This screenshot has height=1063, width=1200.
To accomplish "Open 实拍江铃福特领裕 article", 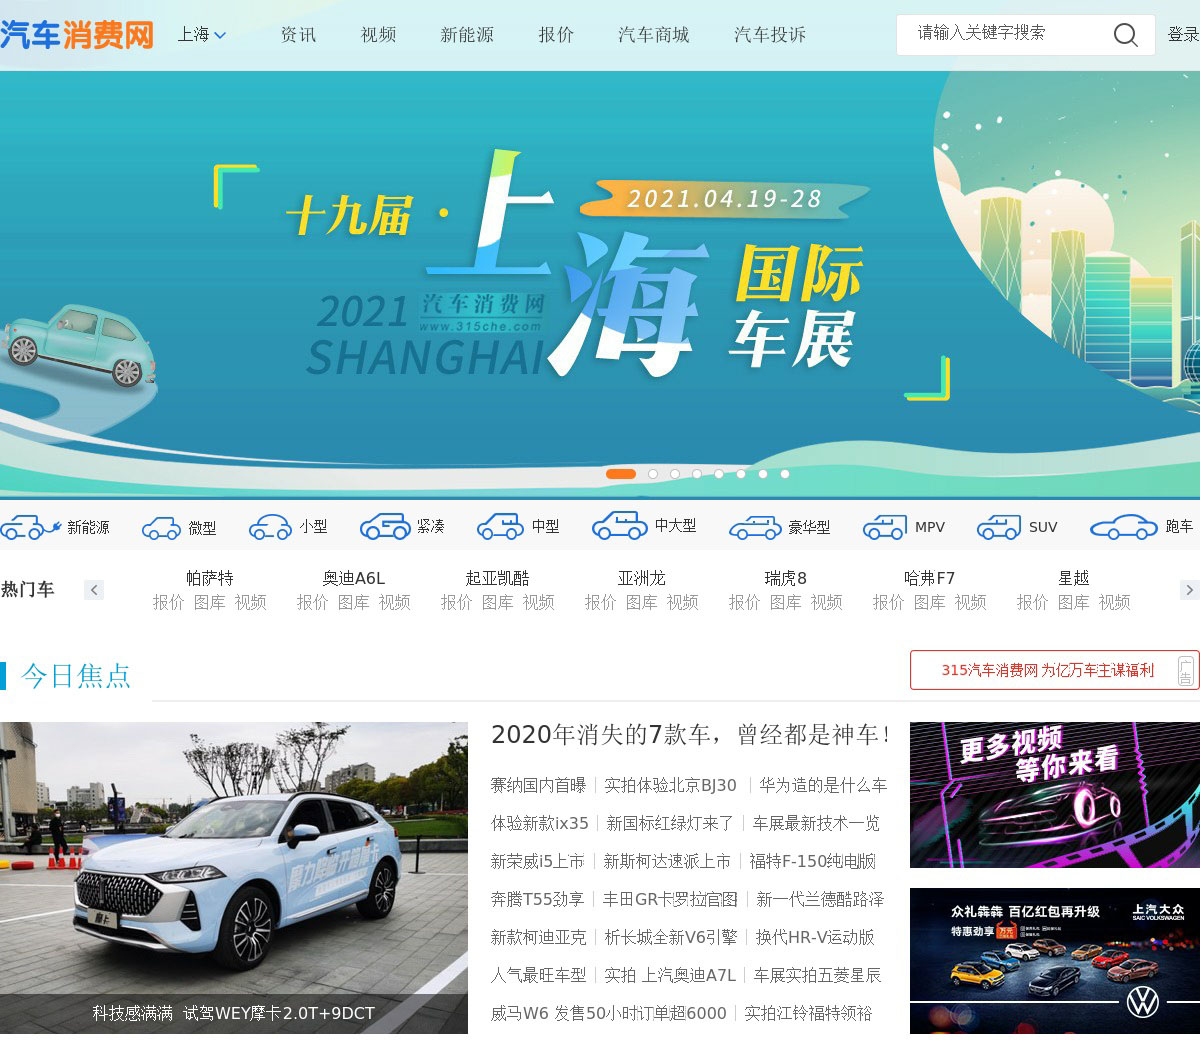I will tap(808, 1013).
